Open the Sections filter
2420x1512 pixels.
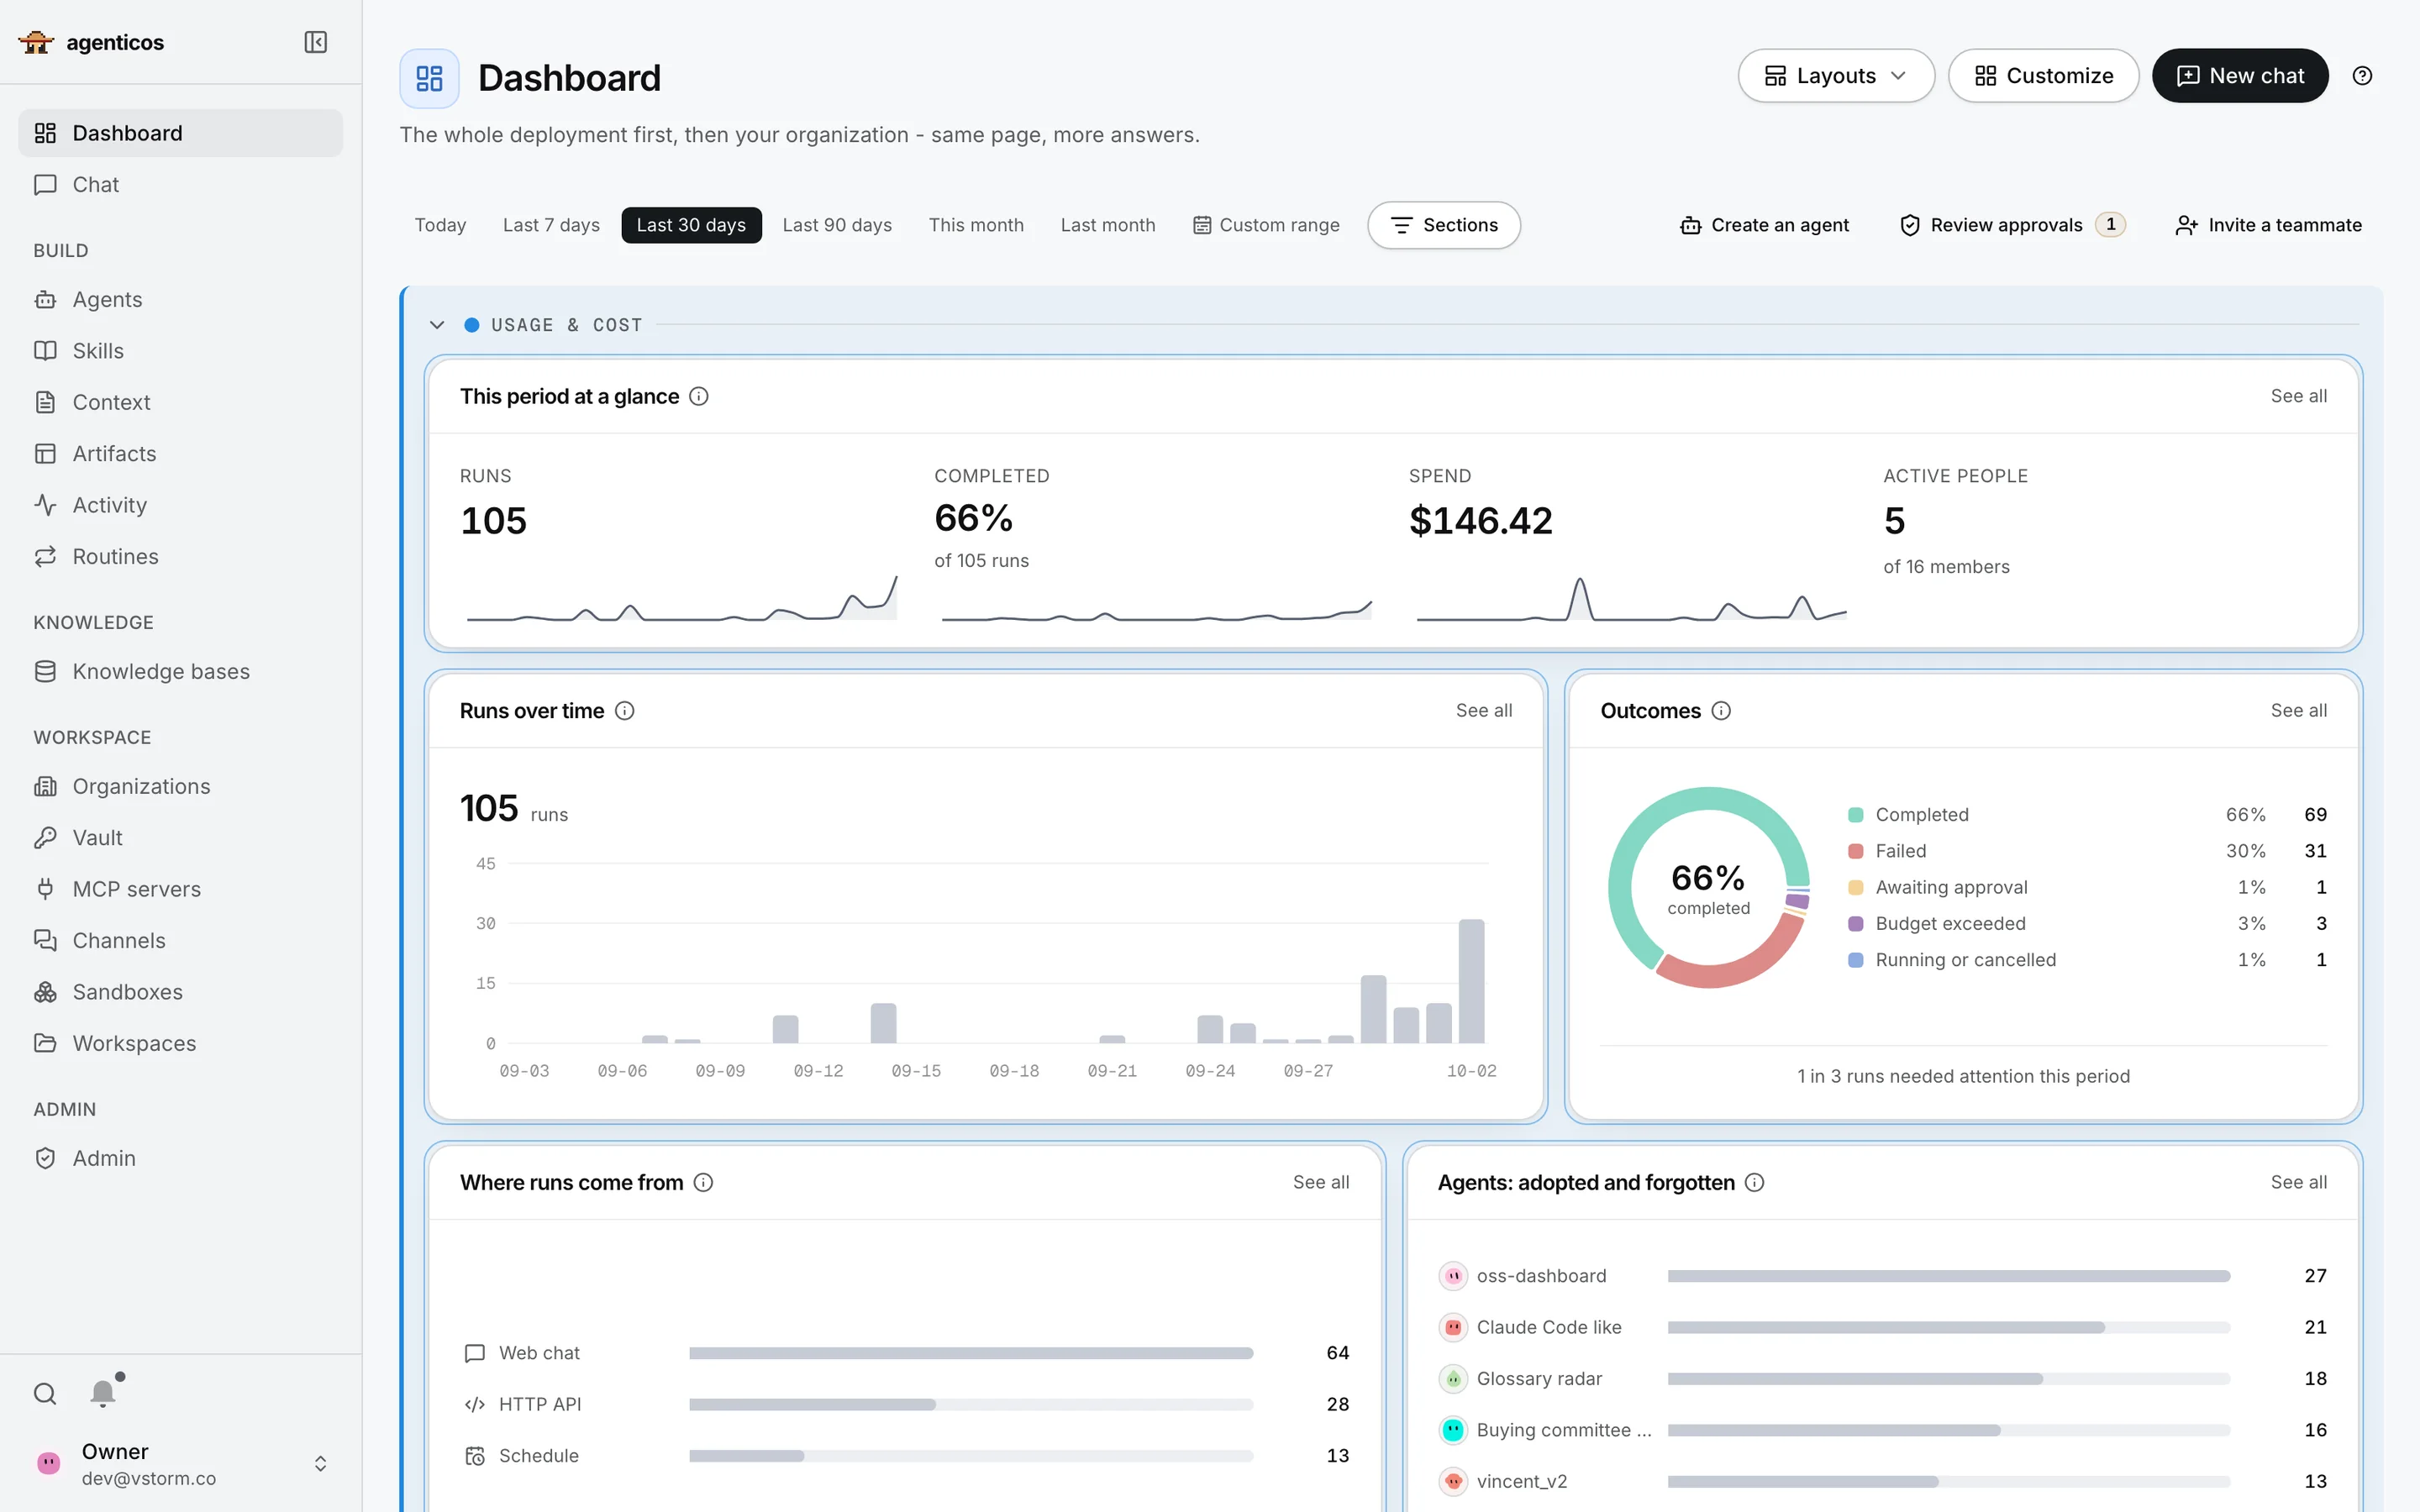[x=1444, y=225]
